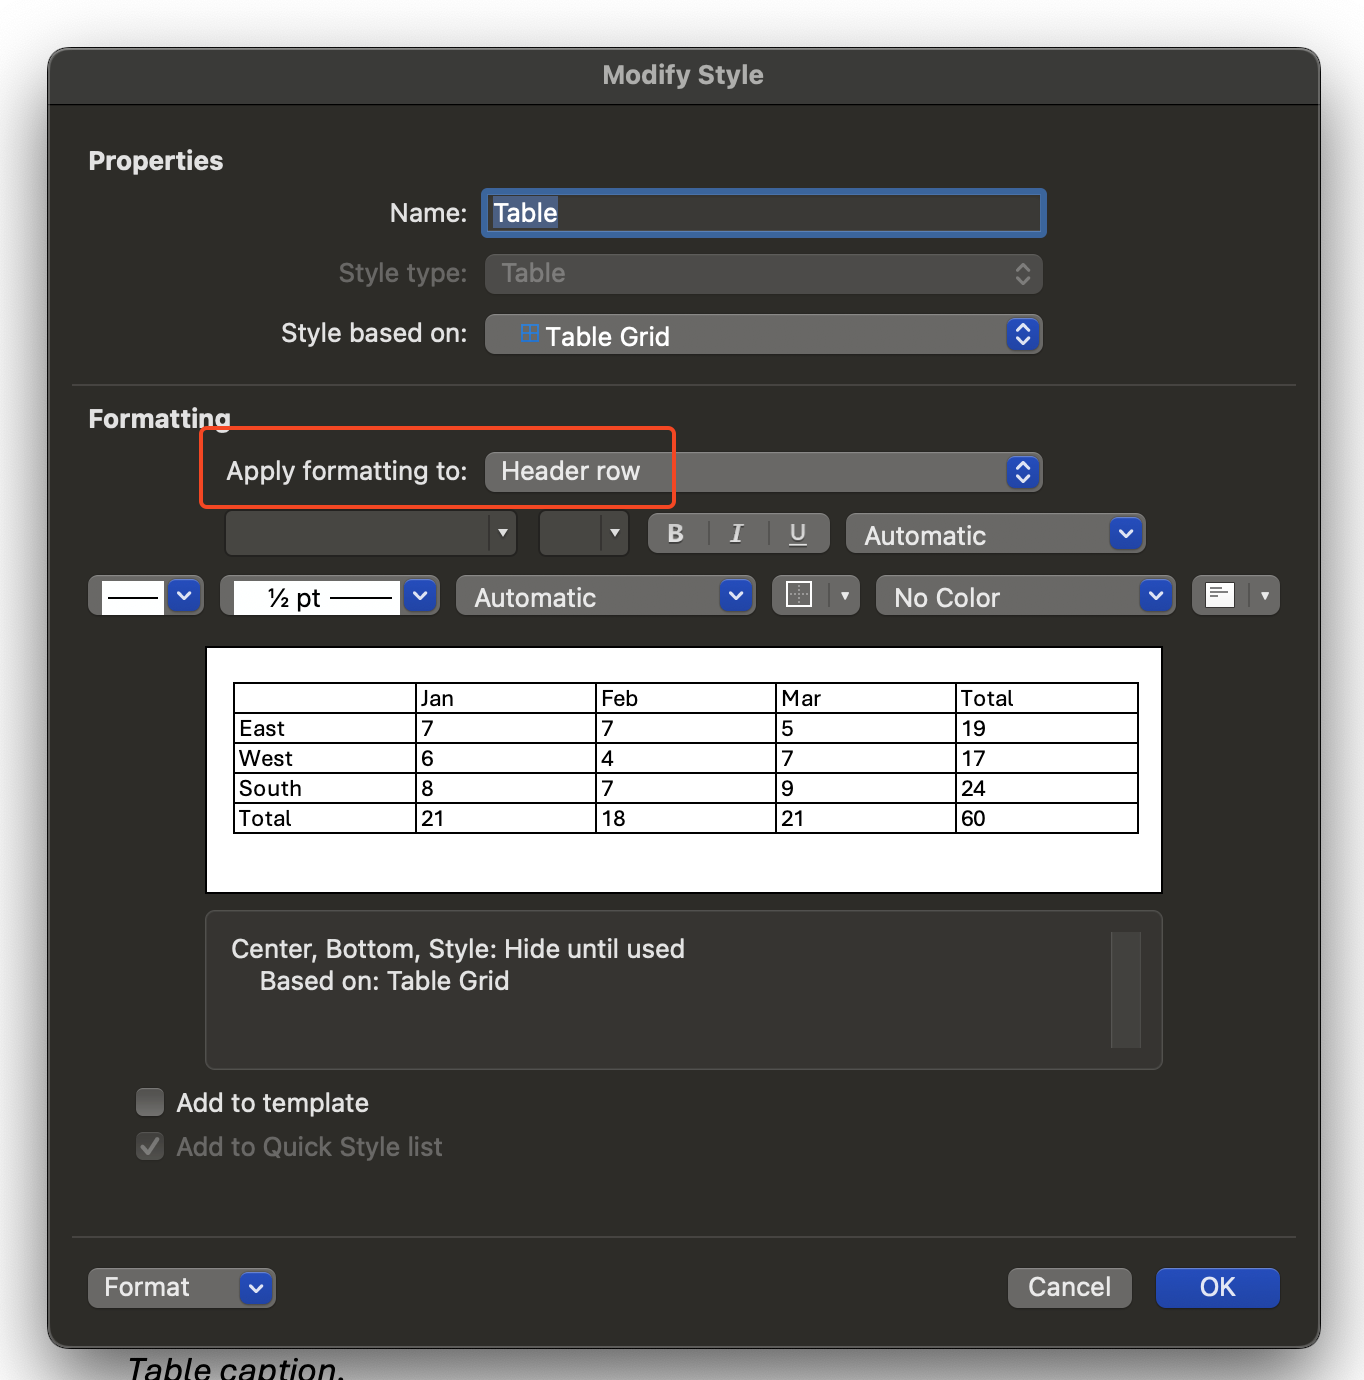Open the No Color shading picker
The width and height of the screenshot is (1364, 1380).
tap(1024, 596)
